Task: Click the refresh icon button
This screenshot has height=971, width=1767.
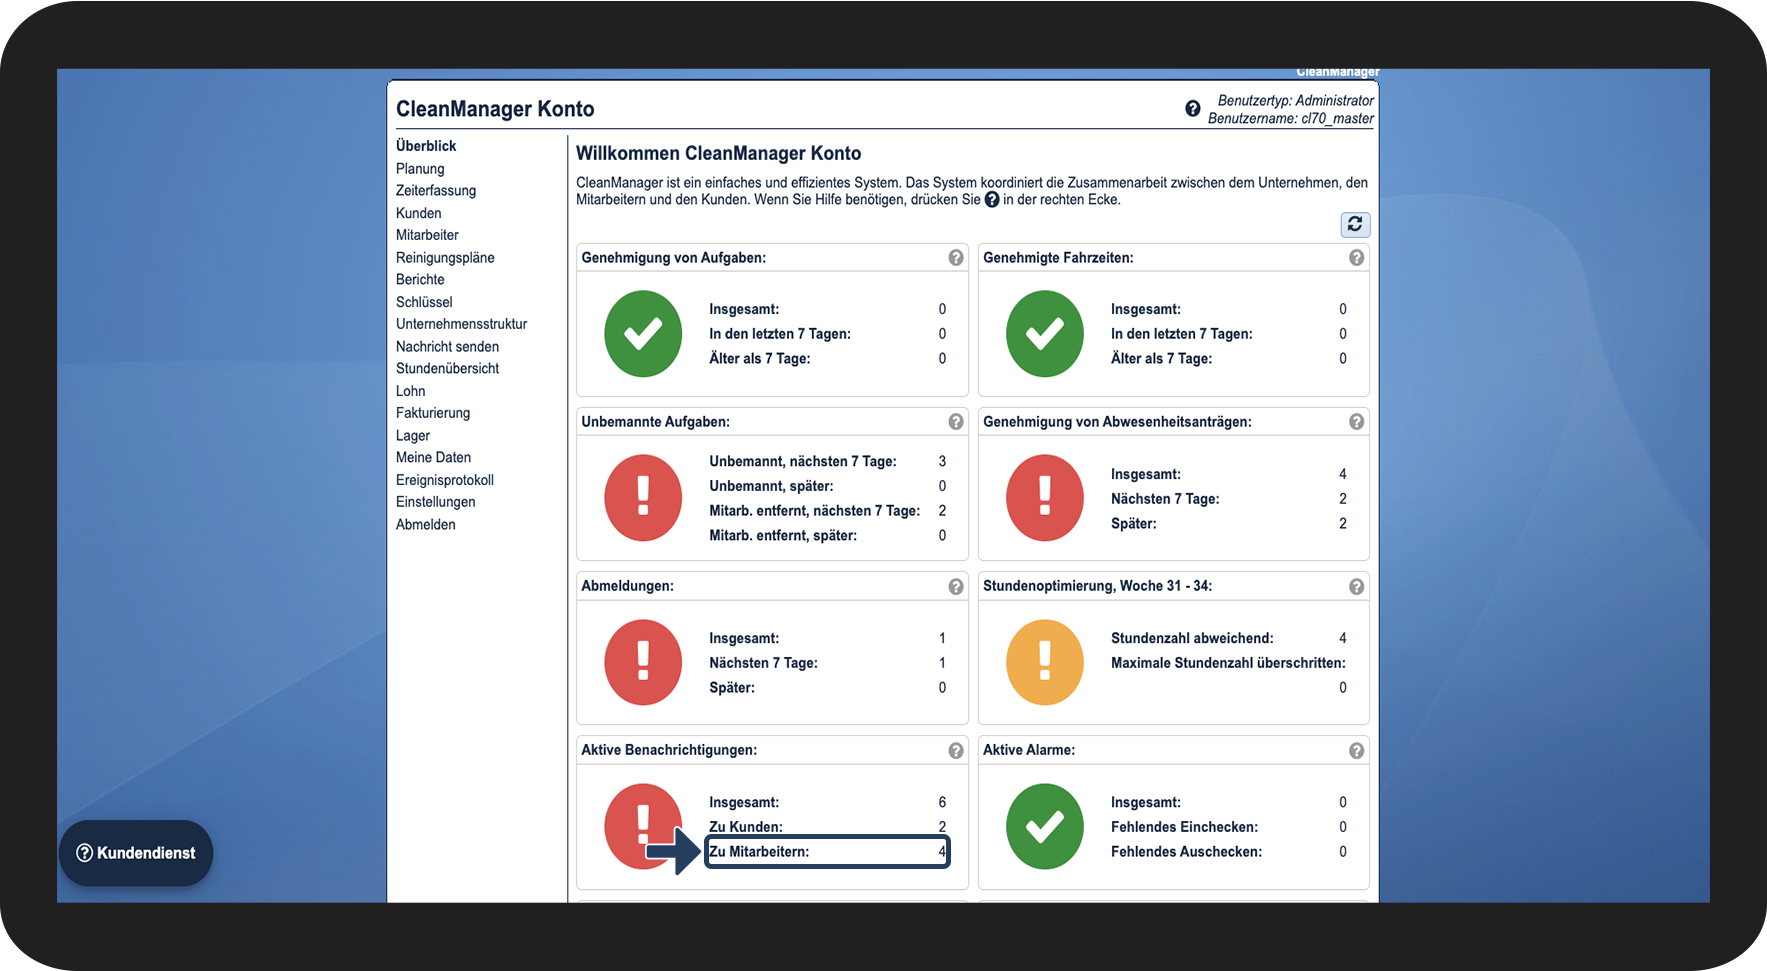Action: click(1355, 224)
